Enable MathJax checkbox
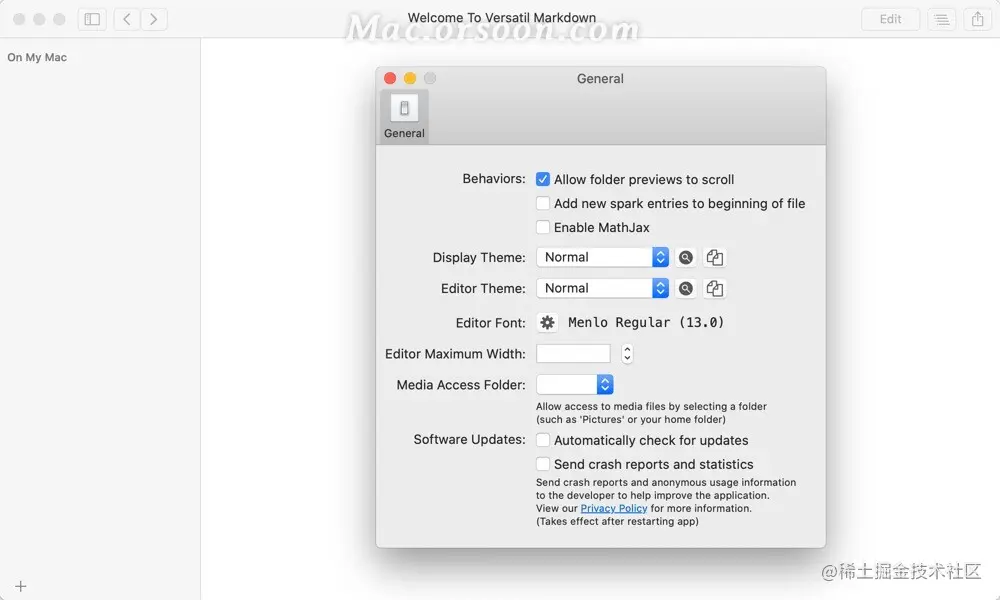The height and width of the screenshot is (600, 1000). (x=543, y=227)
